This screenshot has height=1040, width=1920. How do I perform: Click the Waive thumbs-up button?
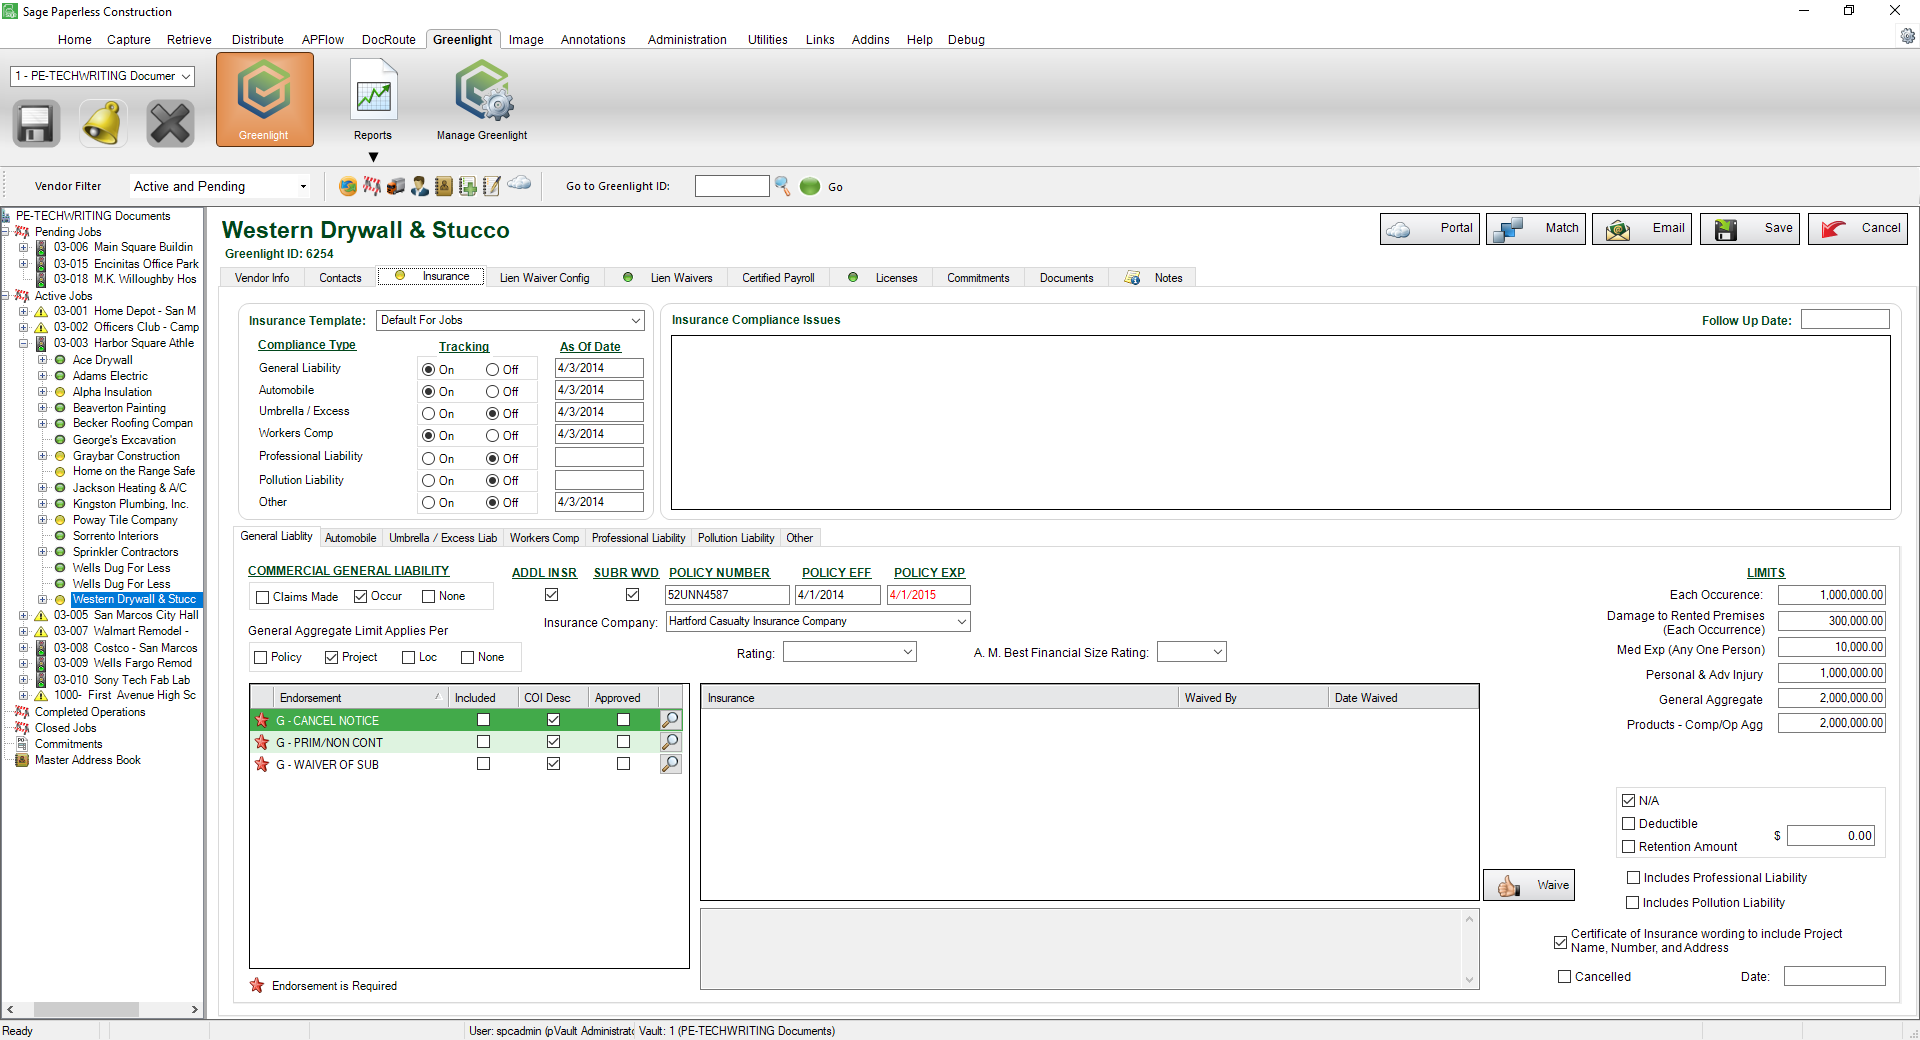1529,885
